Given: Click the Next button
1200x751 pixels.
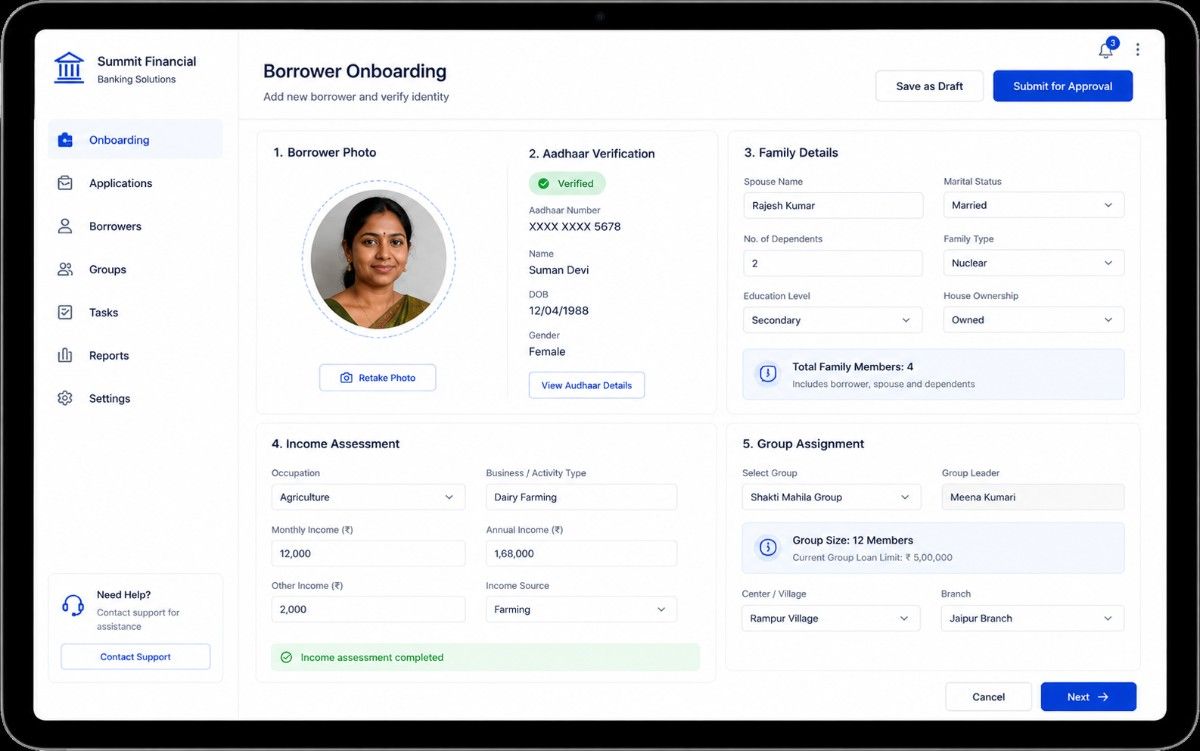Looking at the screenshot, I should pos(1088,697).
